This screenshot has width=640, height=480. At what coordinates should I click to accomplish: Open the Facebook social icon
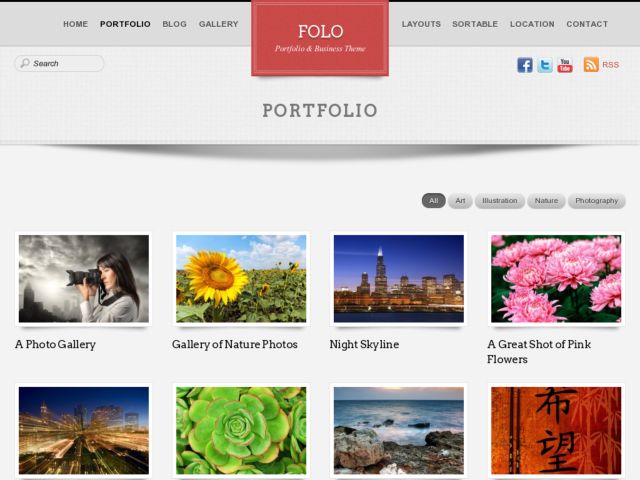[x=525, y=65]
